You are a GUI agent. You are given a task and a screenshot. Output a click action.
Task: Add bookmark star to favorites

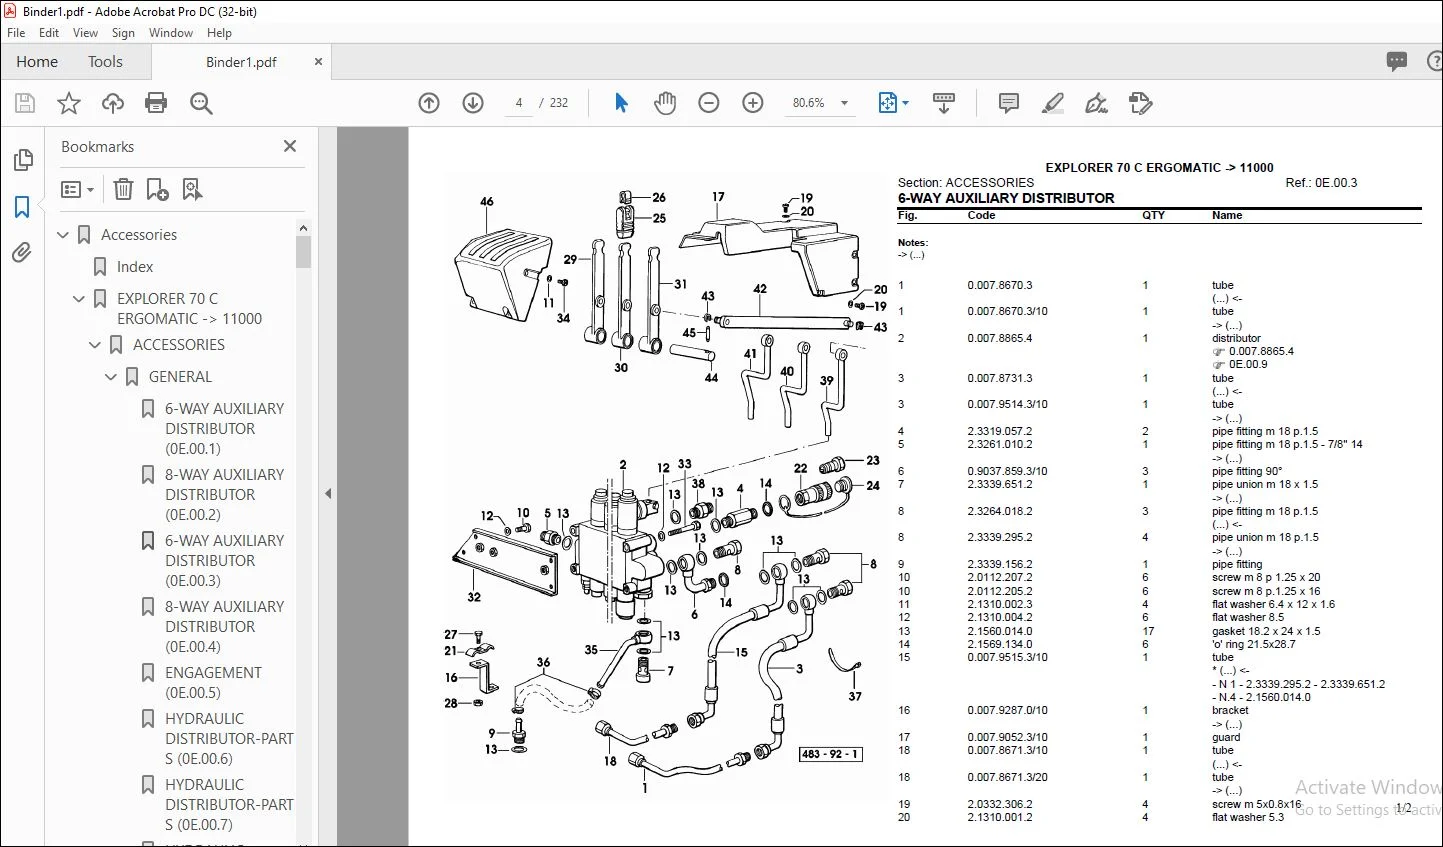click(x=69, y=103)
